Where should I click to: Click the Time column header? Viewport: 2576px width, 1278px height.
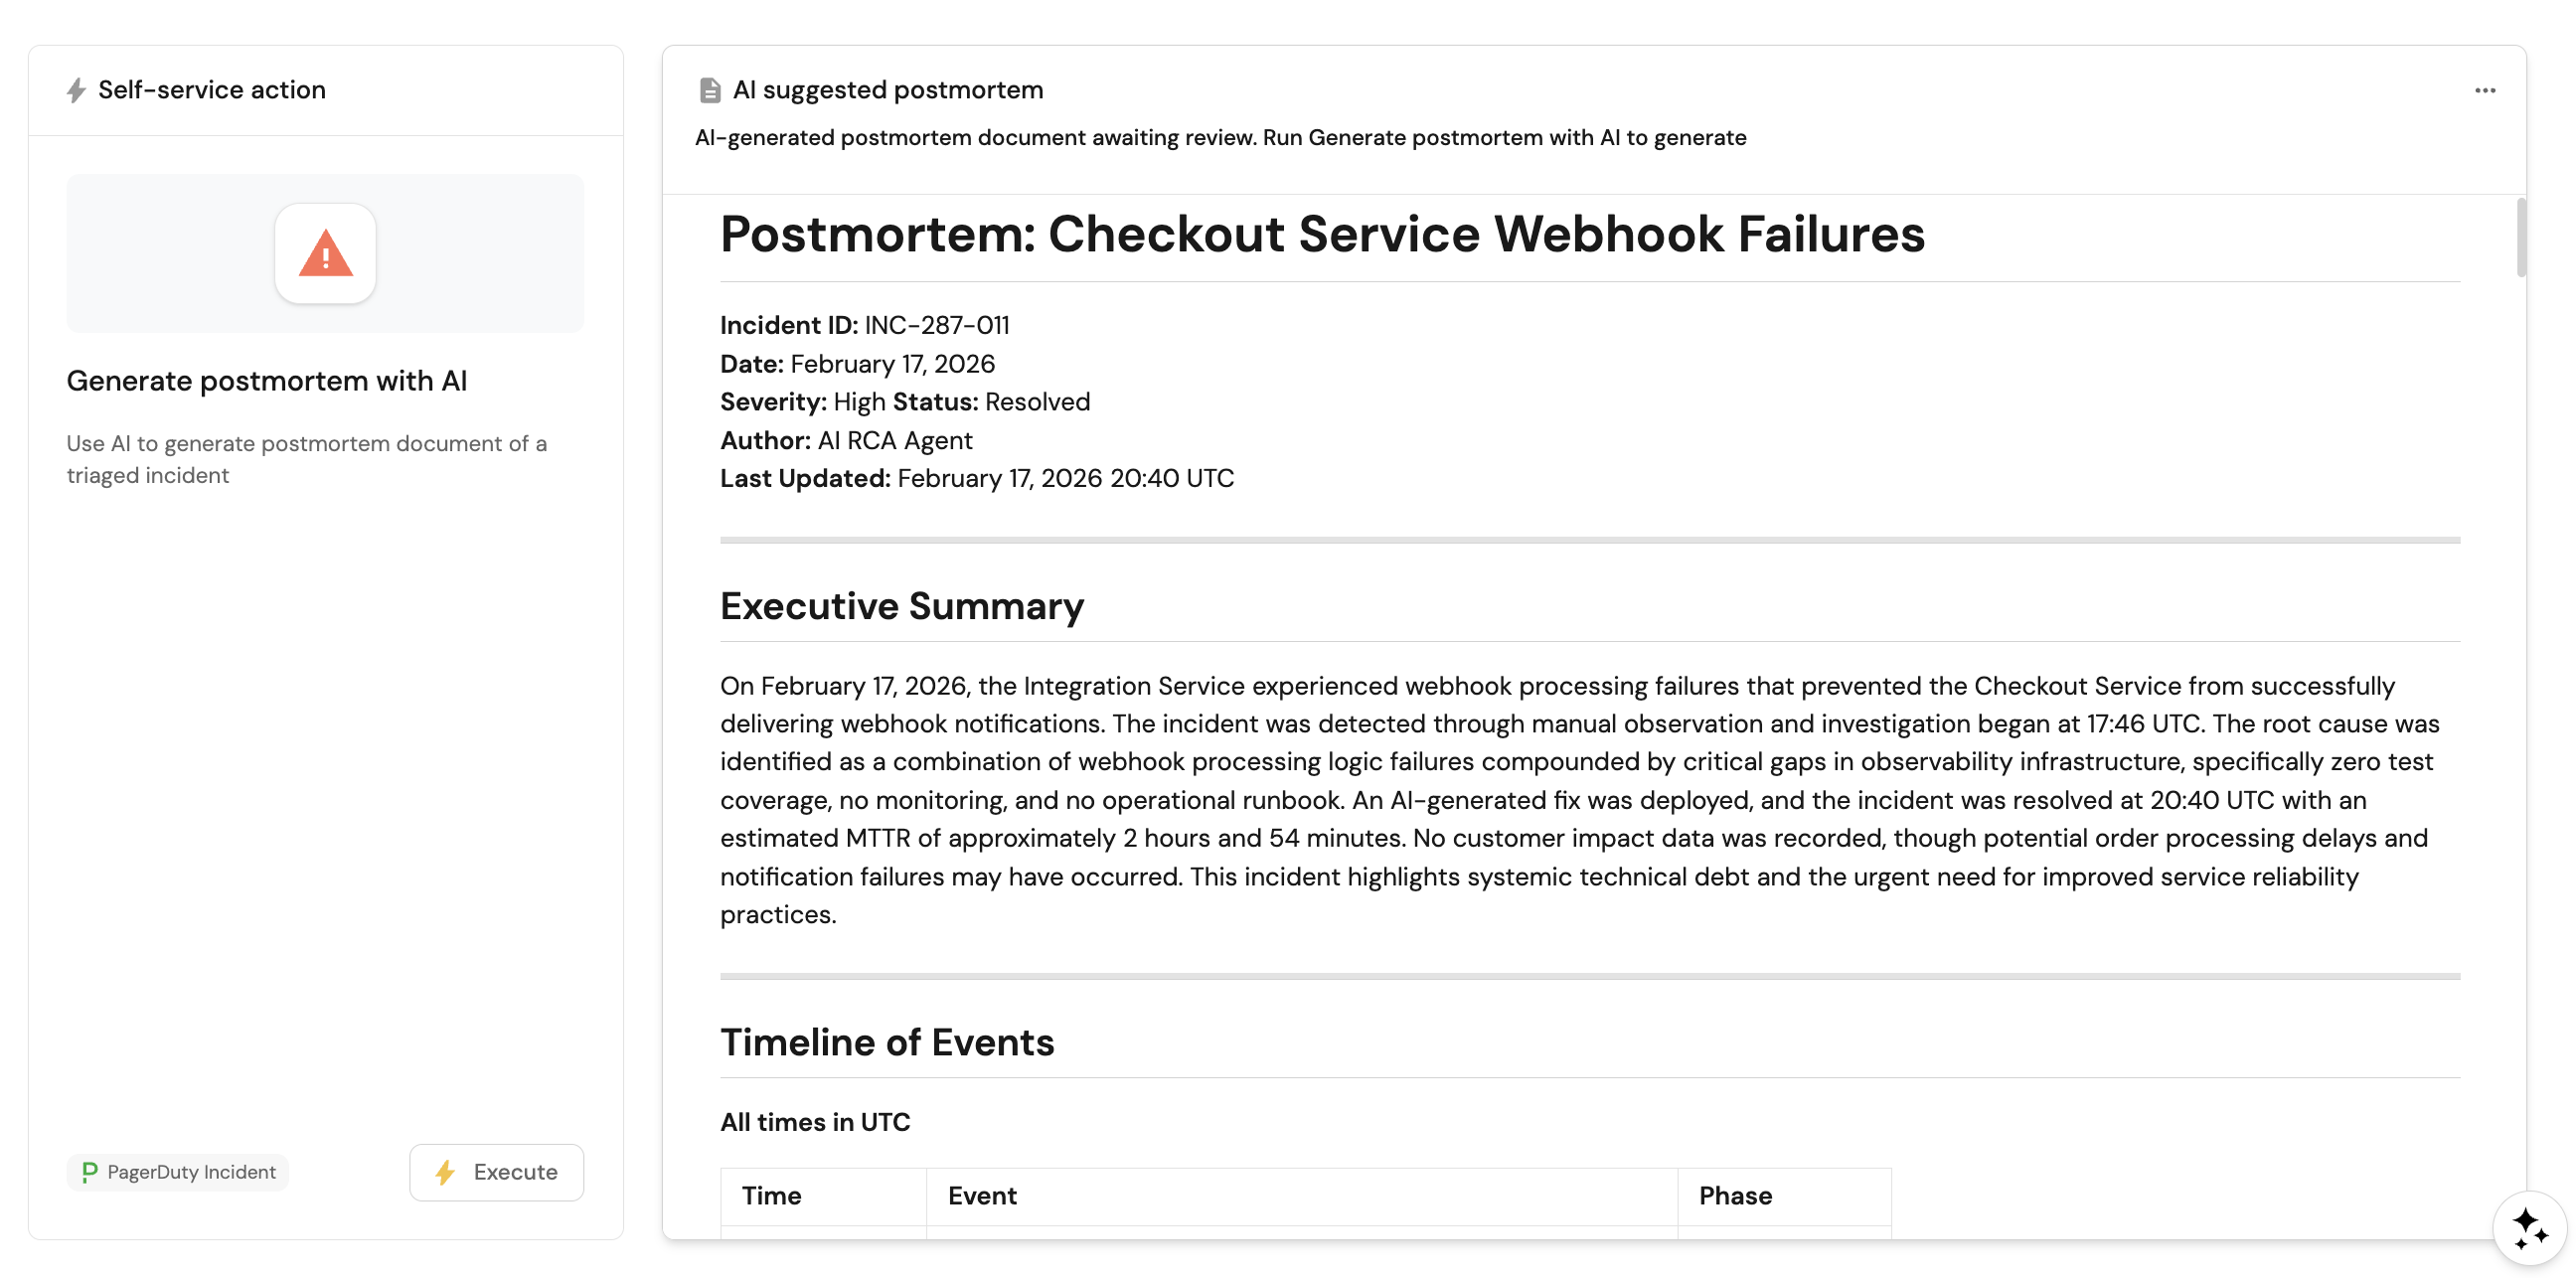pyautogui.click(x=771, y=1196)
